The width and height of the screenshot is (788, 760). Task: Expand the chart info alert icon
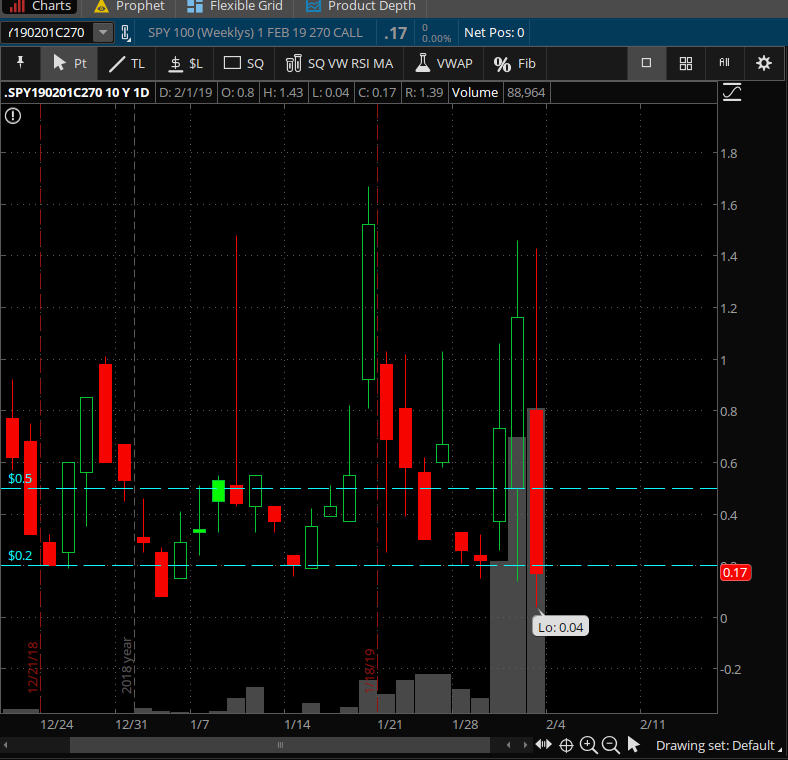click(x=12, y=116)
